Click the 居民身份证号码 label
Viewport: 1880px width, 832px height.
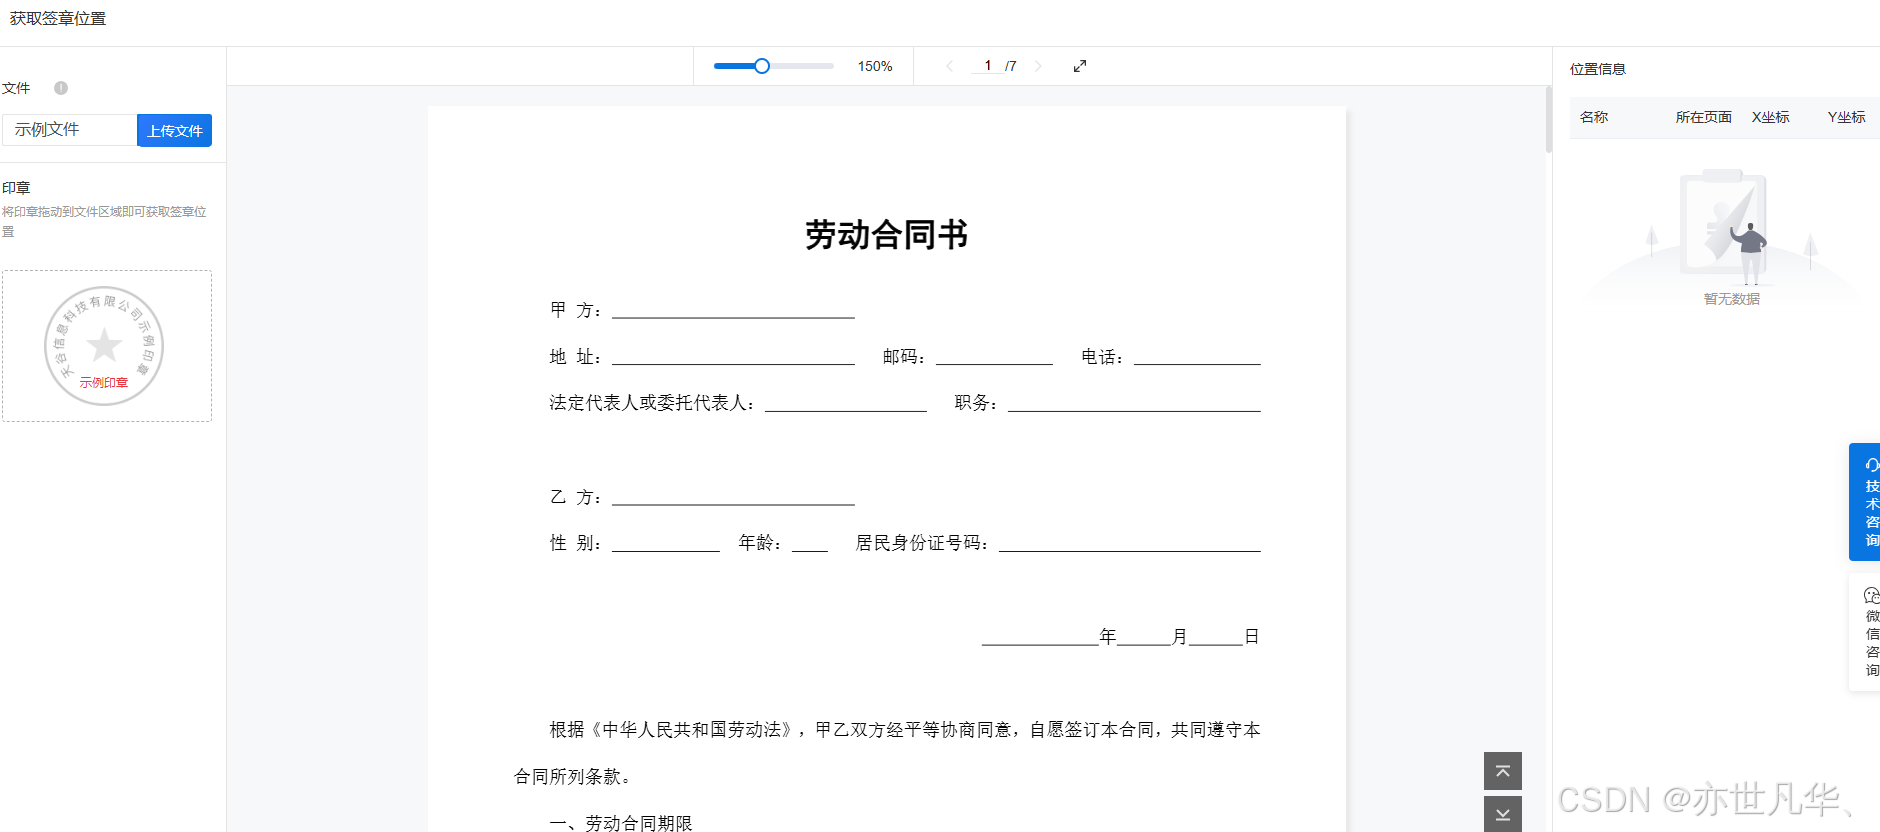[x=920, y=543]
